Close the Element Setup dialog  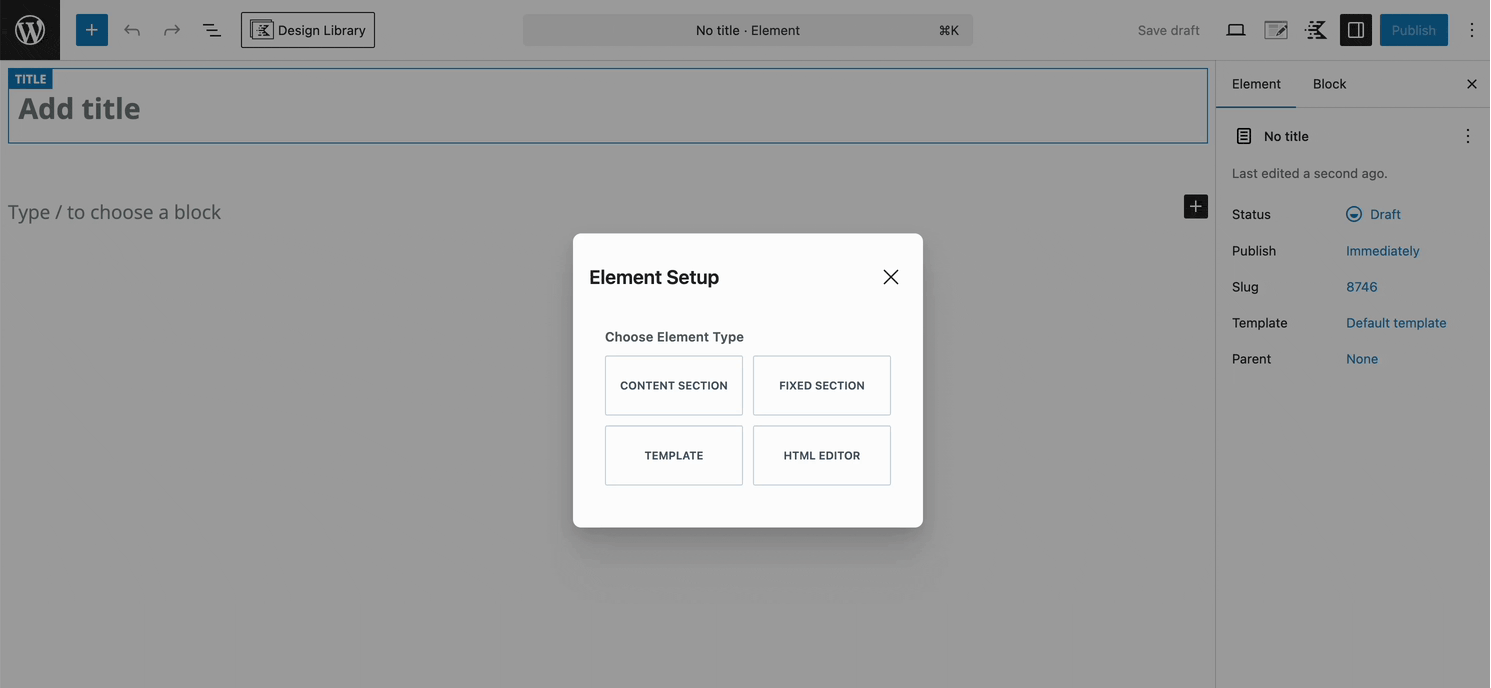(890, 277)
